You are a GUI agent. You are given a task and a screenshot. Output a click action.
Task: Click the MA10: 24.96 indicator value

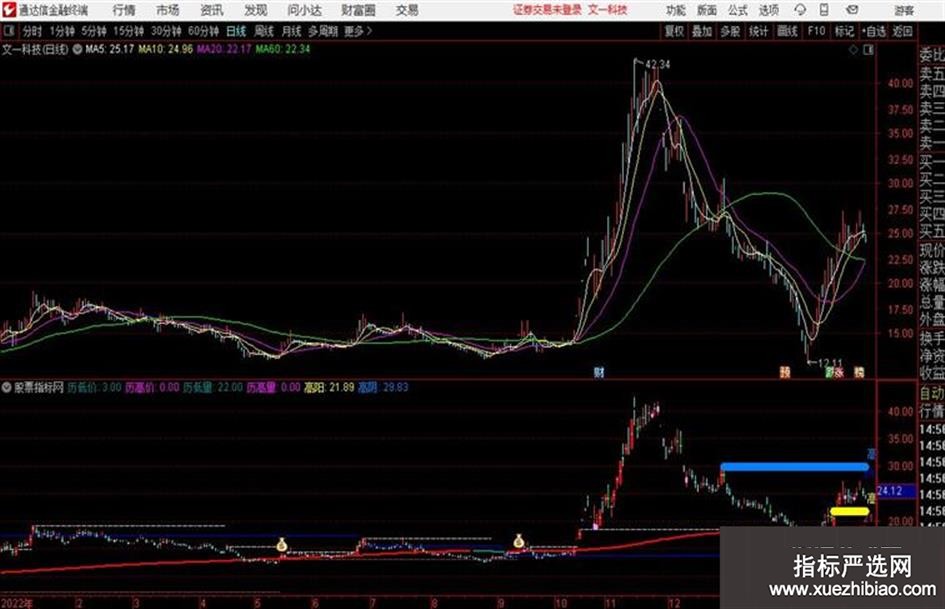pos(166,49)
